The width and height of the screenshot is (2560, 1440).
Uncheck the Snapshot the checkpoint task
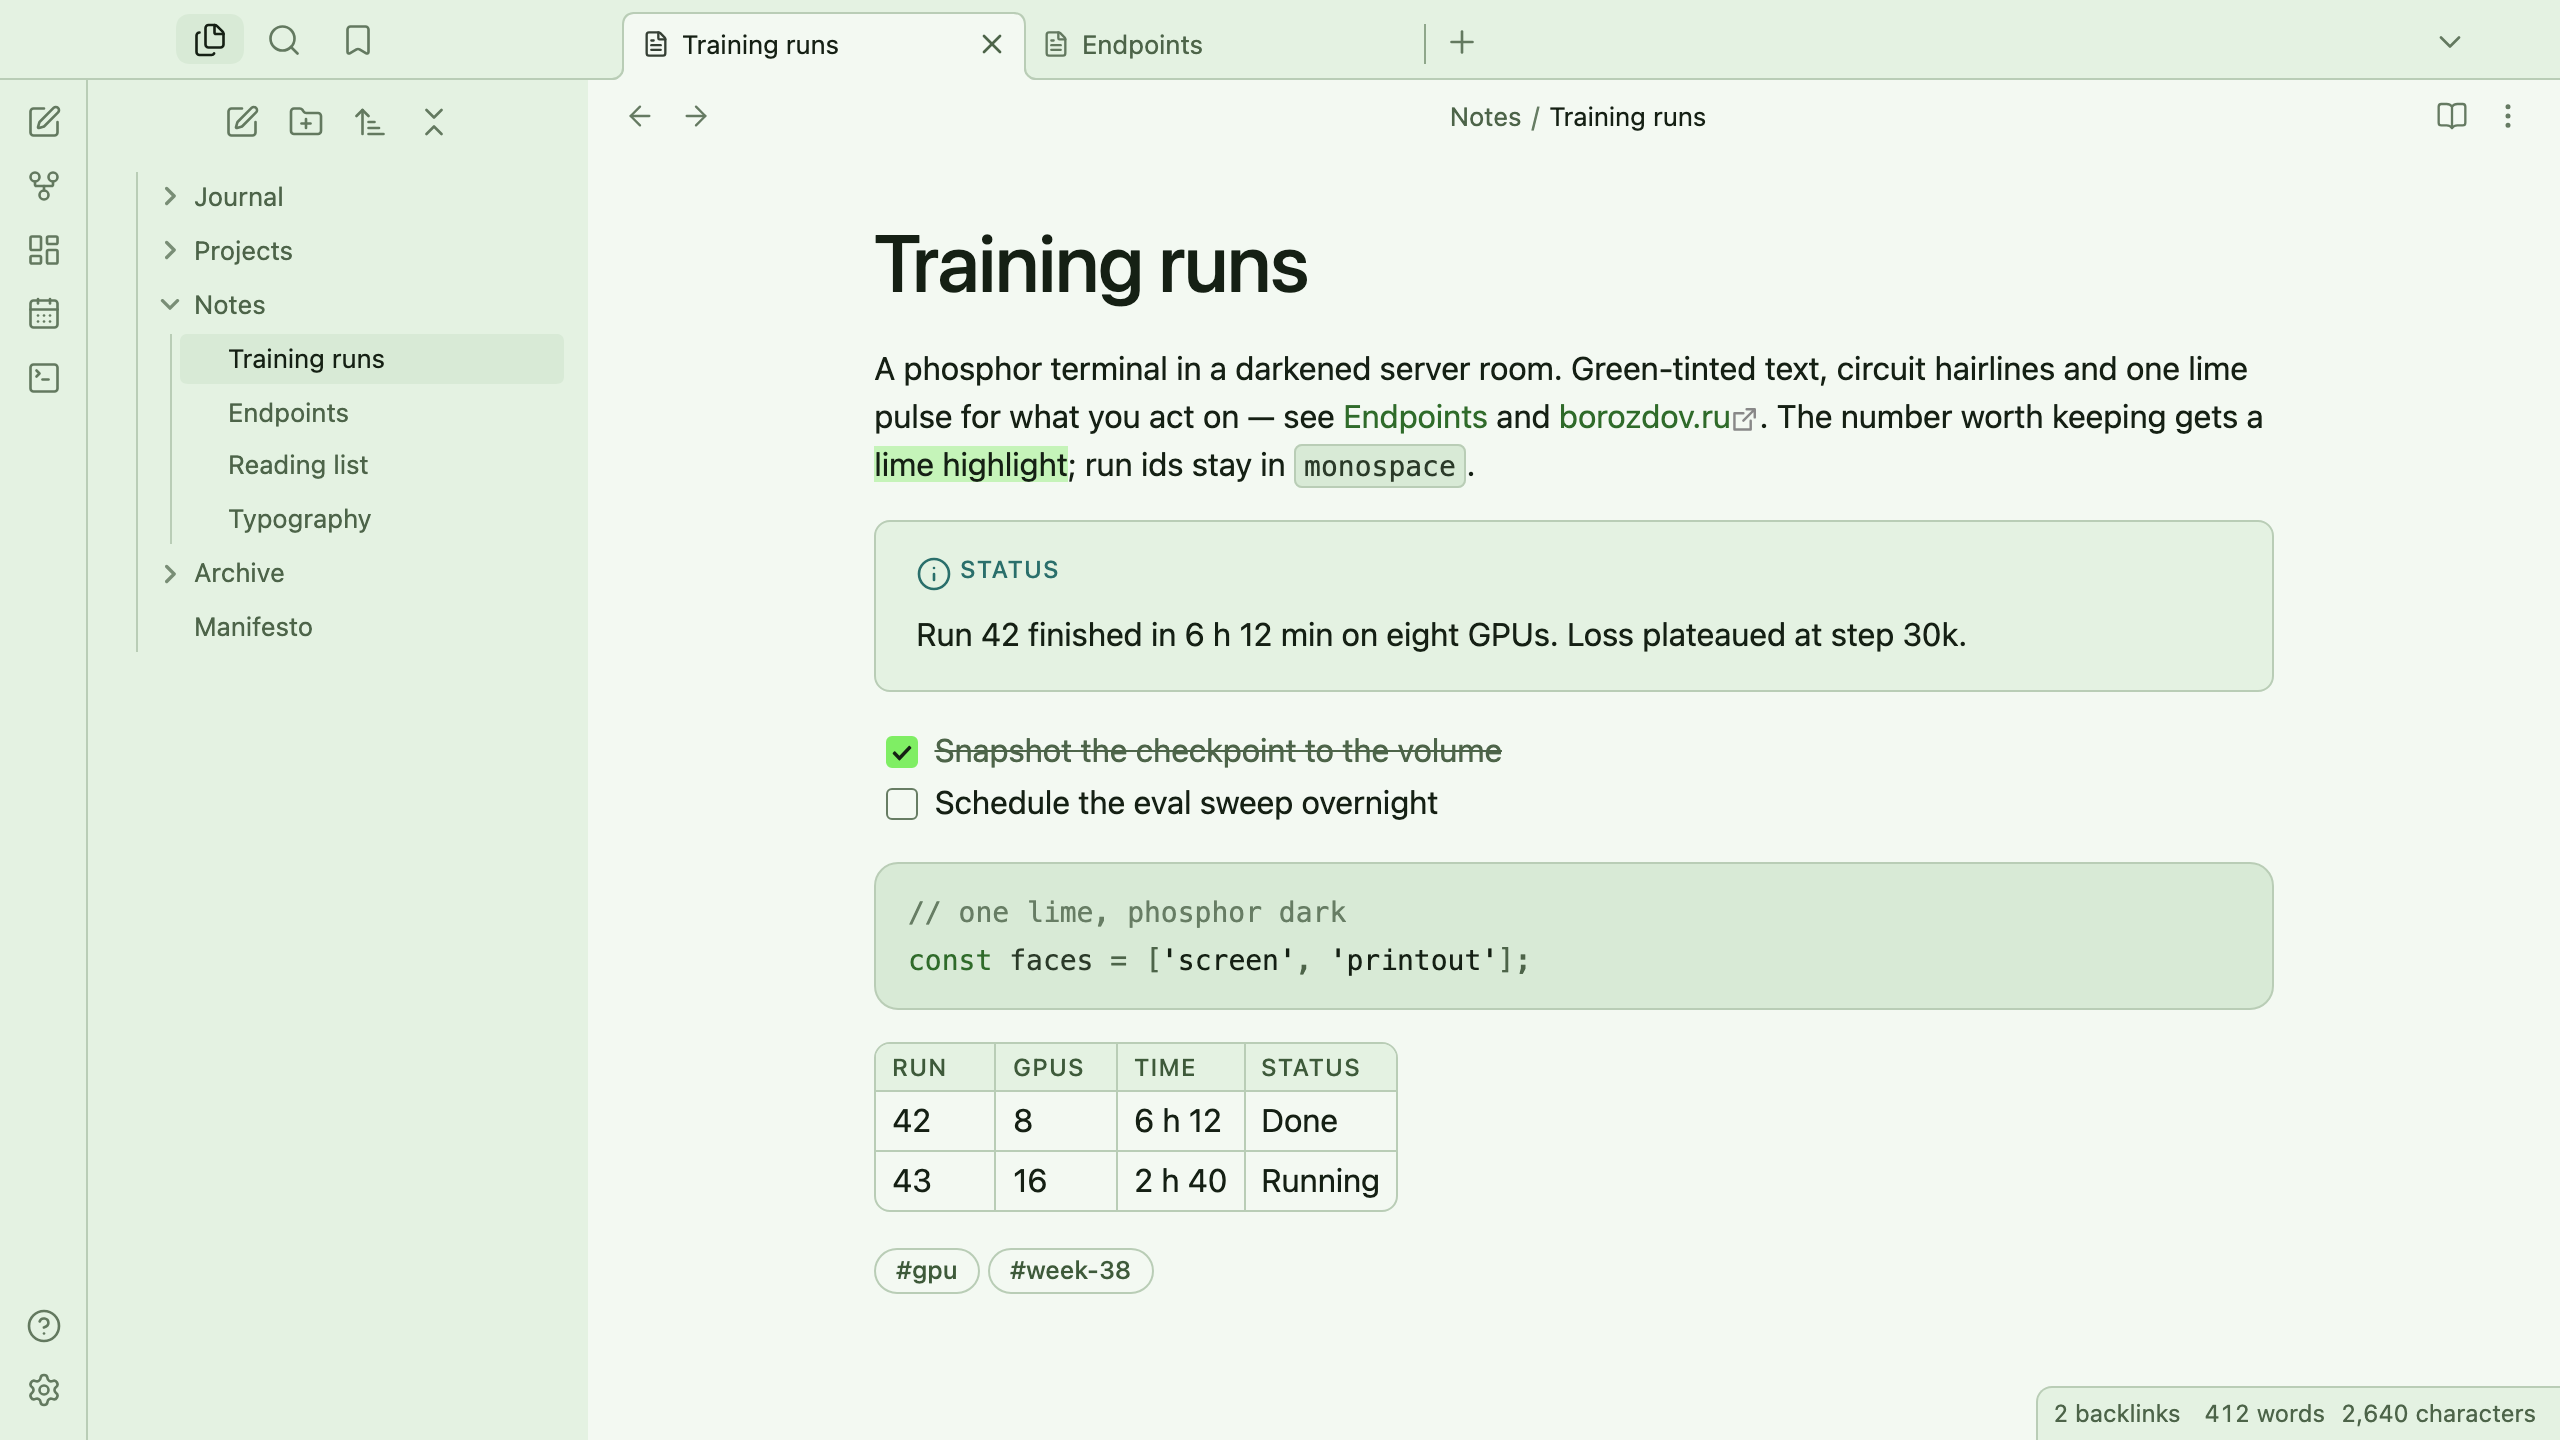coord(902,752)
